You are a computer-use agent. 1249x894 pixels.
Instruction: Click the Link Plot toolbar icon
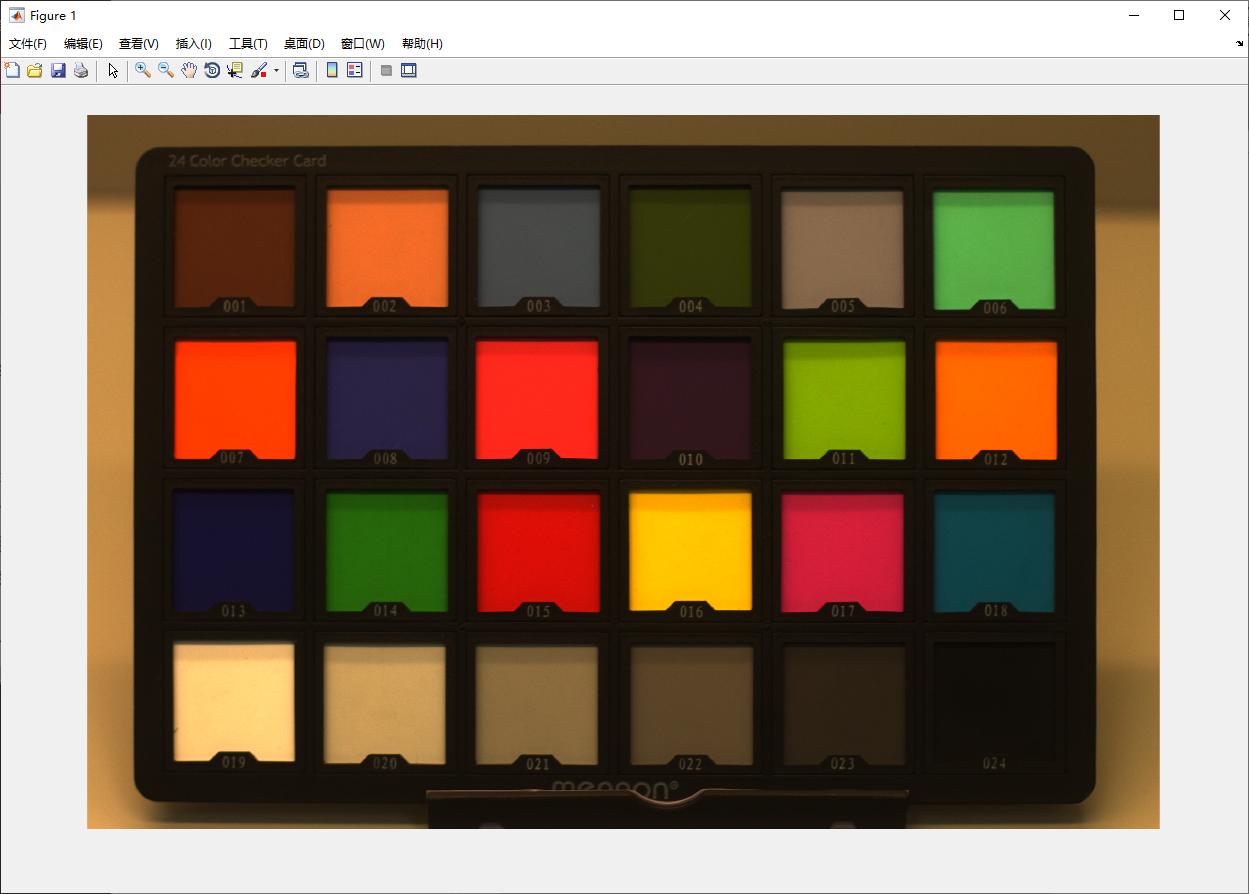click(300, 70)
